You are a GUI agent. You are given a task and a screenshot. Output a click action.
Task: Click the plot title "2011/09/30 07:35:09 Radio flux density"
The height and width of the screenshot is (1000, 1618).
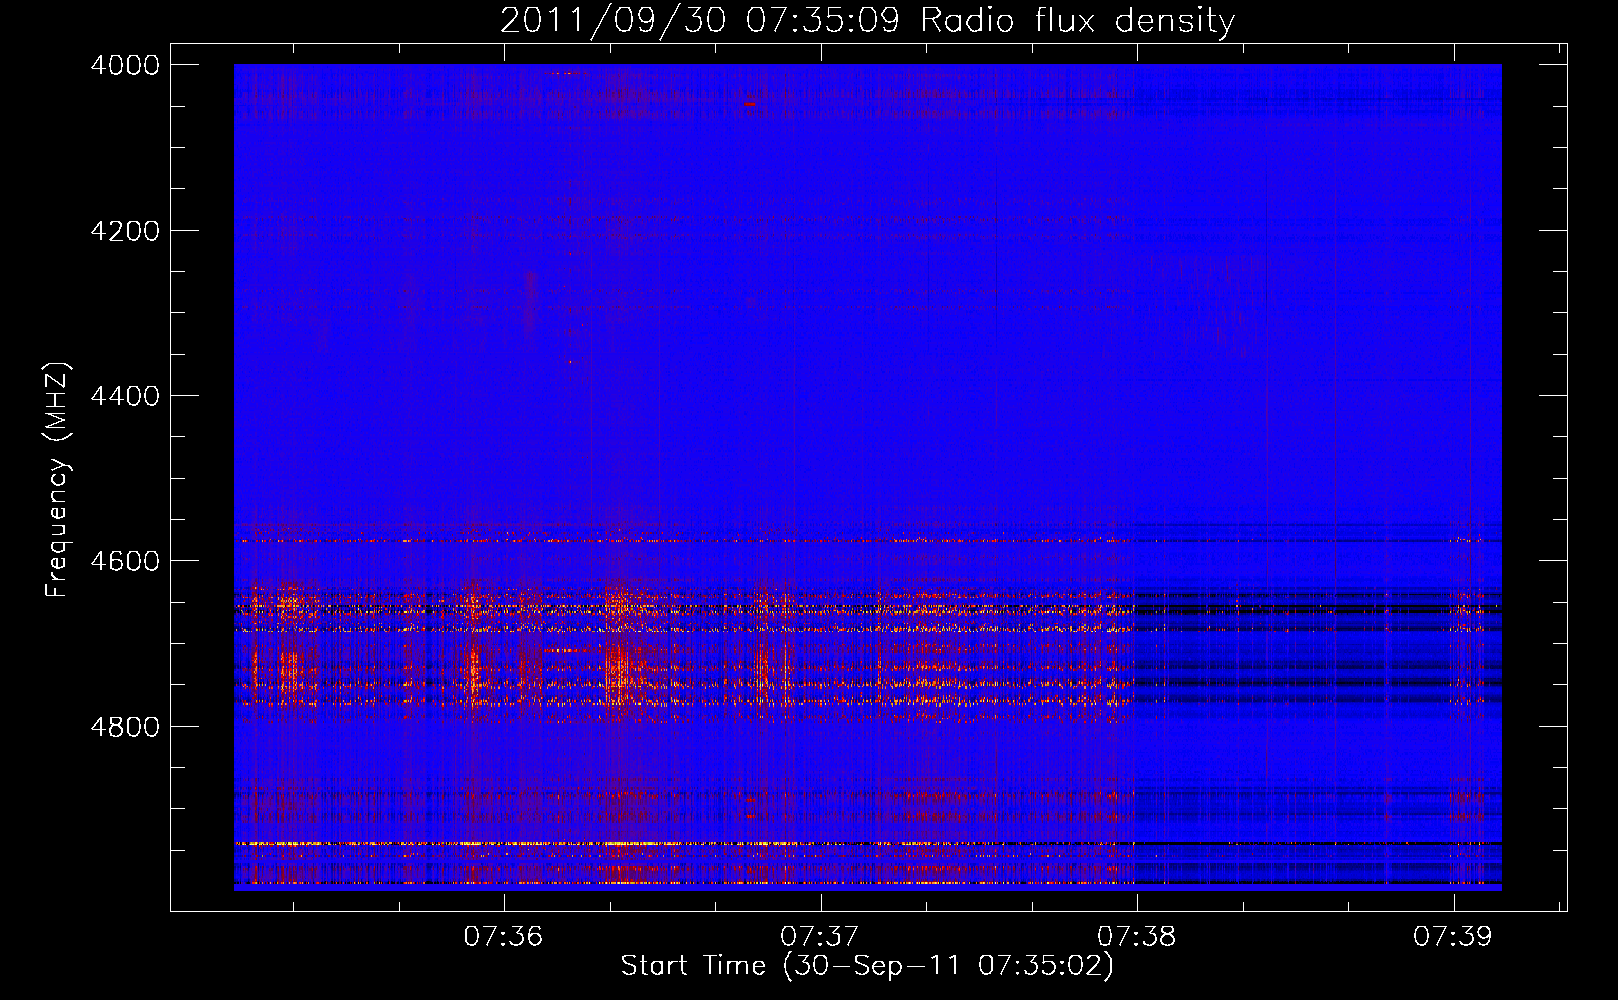(867, 20)
